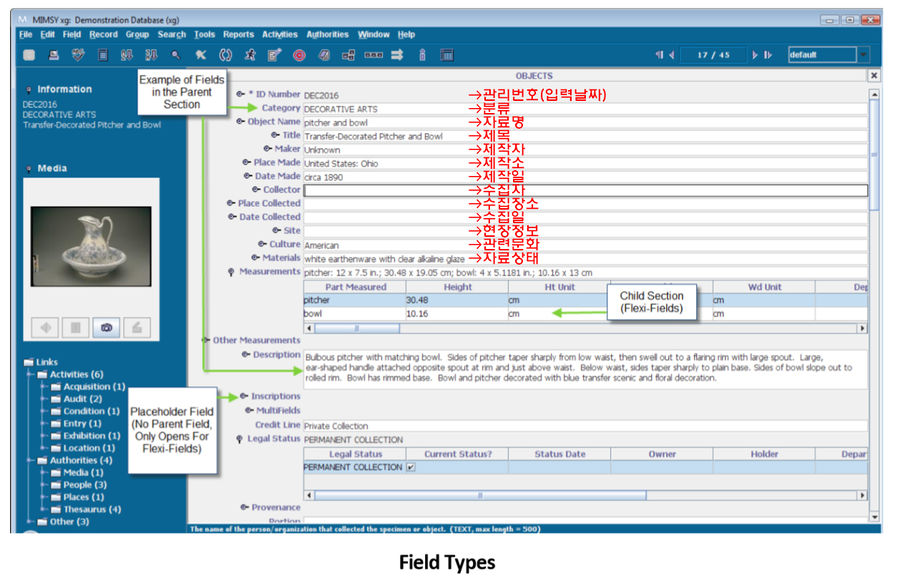Screen dimensions: 900x578
Task: Open the Exhibition (1) link item
Action: click(92, 436)
